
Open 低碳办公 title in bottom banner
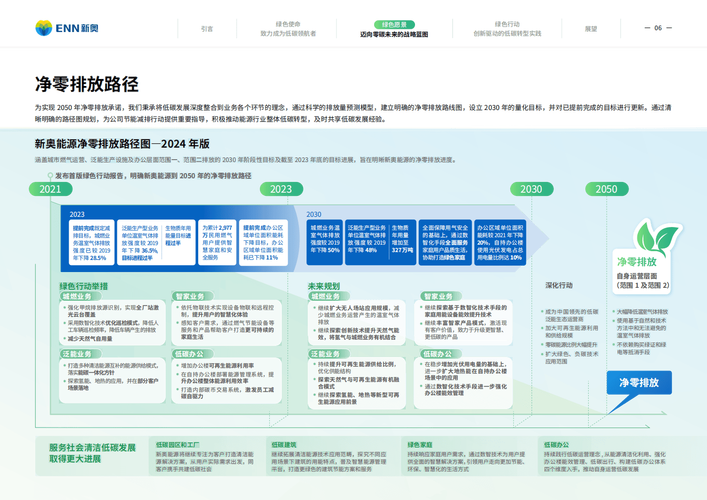click(556, 445)
